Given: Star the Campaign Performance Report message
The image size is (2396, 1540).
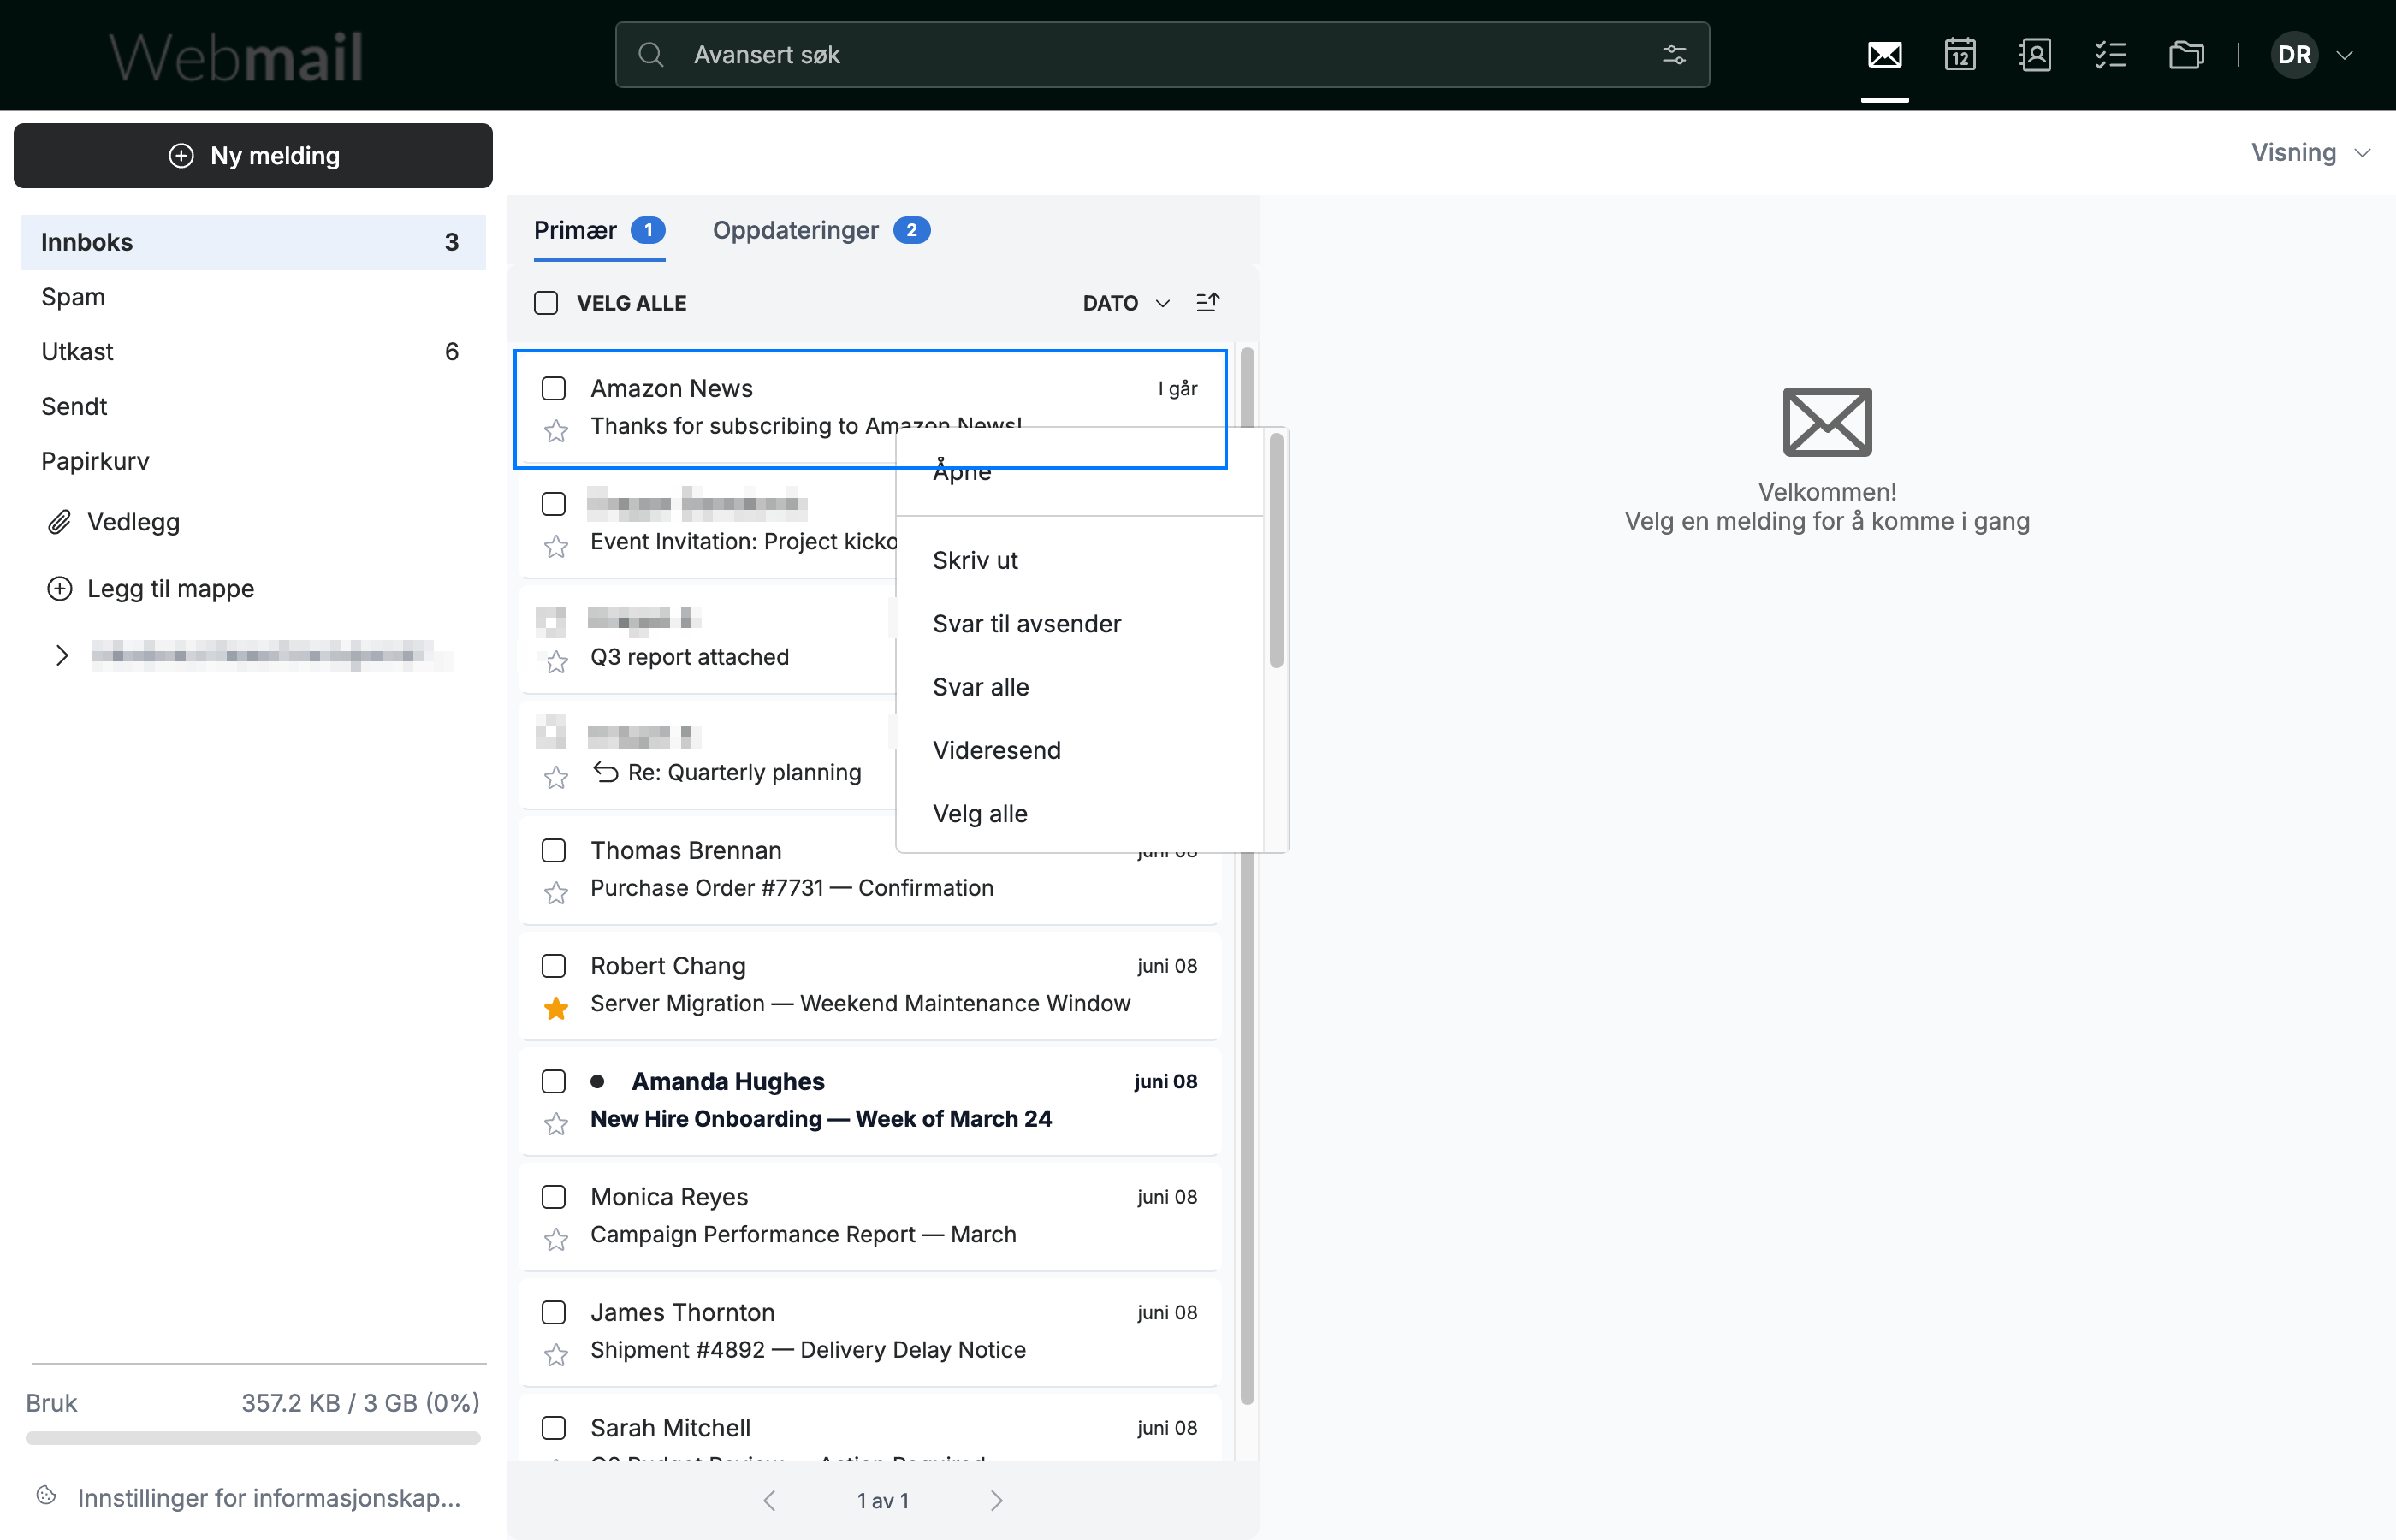Looking at the screenshot, I should pos(556,1240).
